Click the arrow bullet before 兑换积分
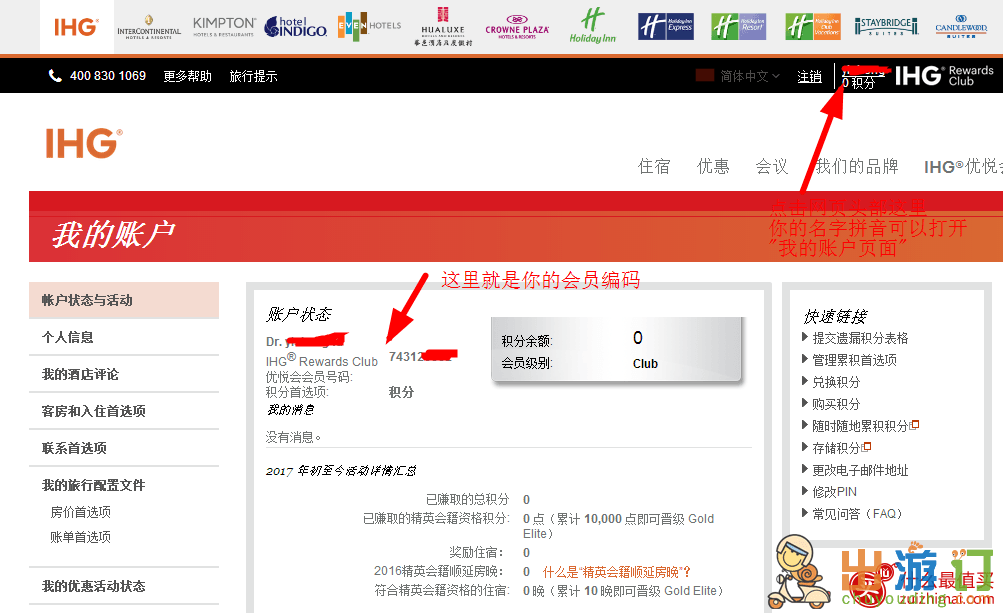This screenshot has height=613, width=1003. pos(805,381)
